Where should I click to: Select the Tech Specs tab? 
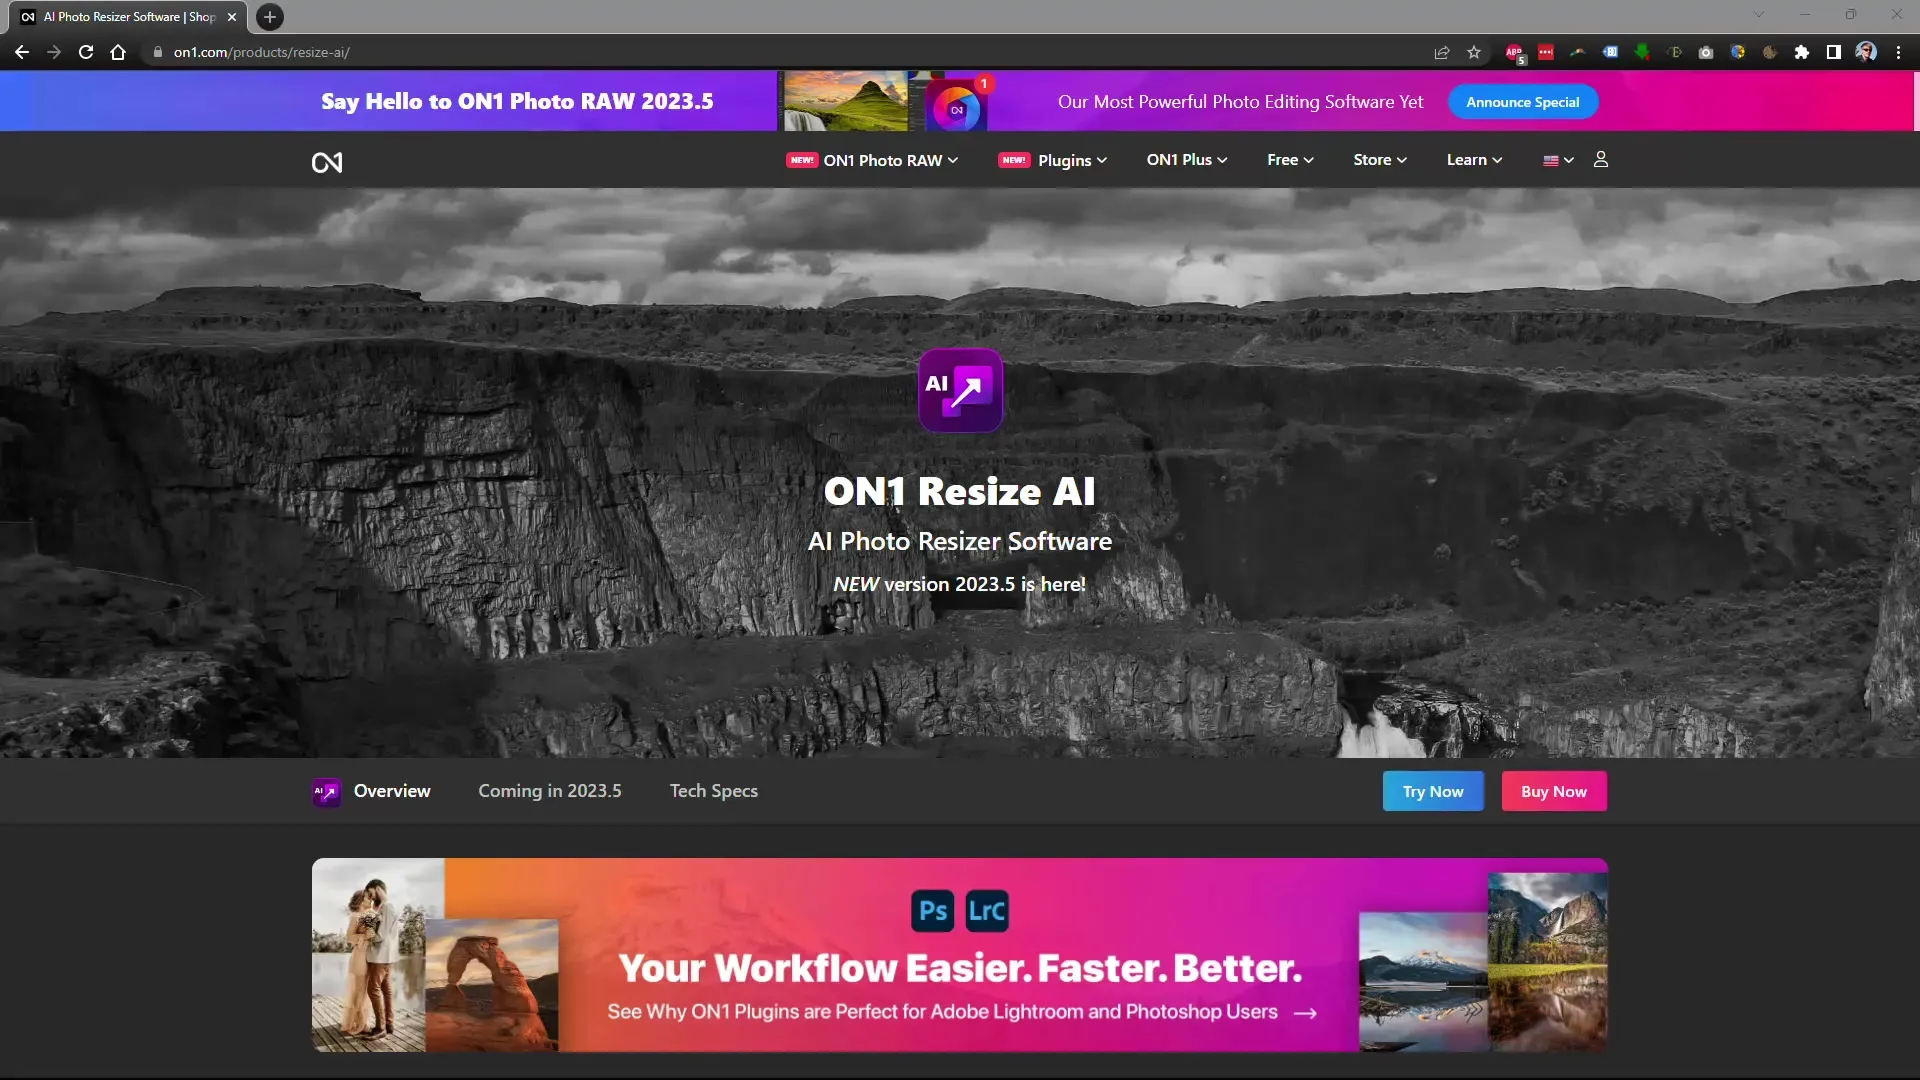712,790
